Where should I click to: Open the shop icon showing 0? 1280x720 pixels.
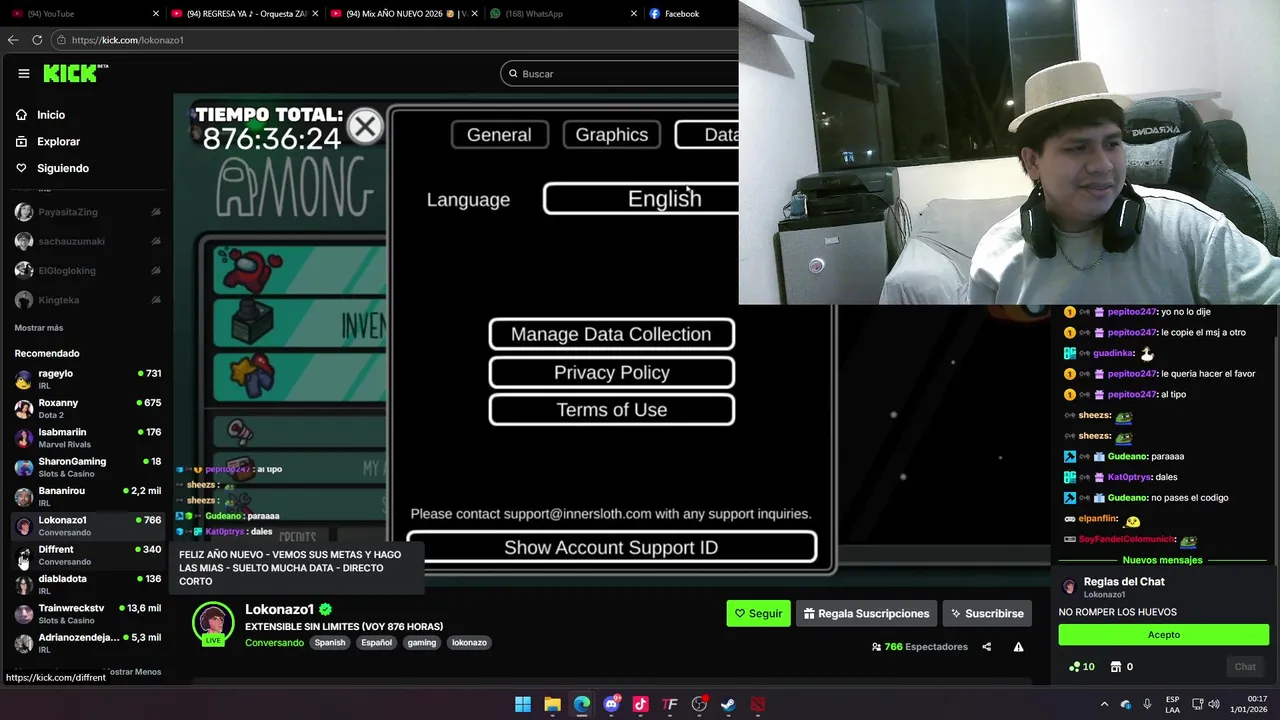[x=1123, y=667]
